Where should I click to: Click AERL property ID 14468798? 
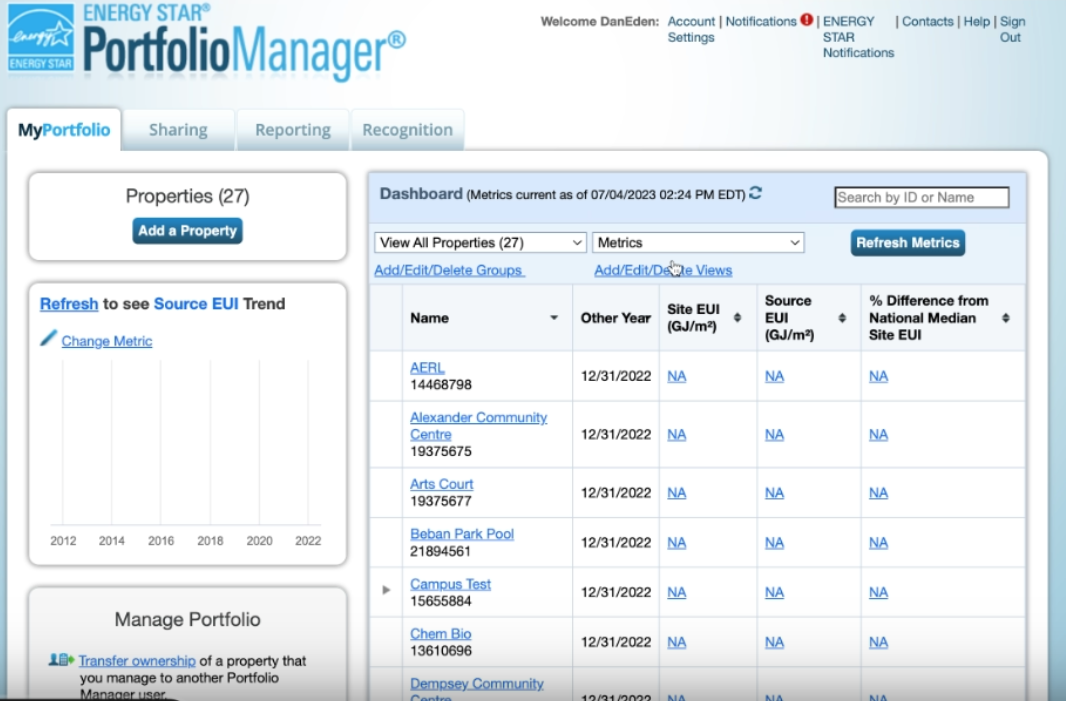(441, 385)
